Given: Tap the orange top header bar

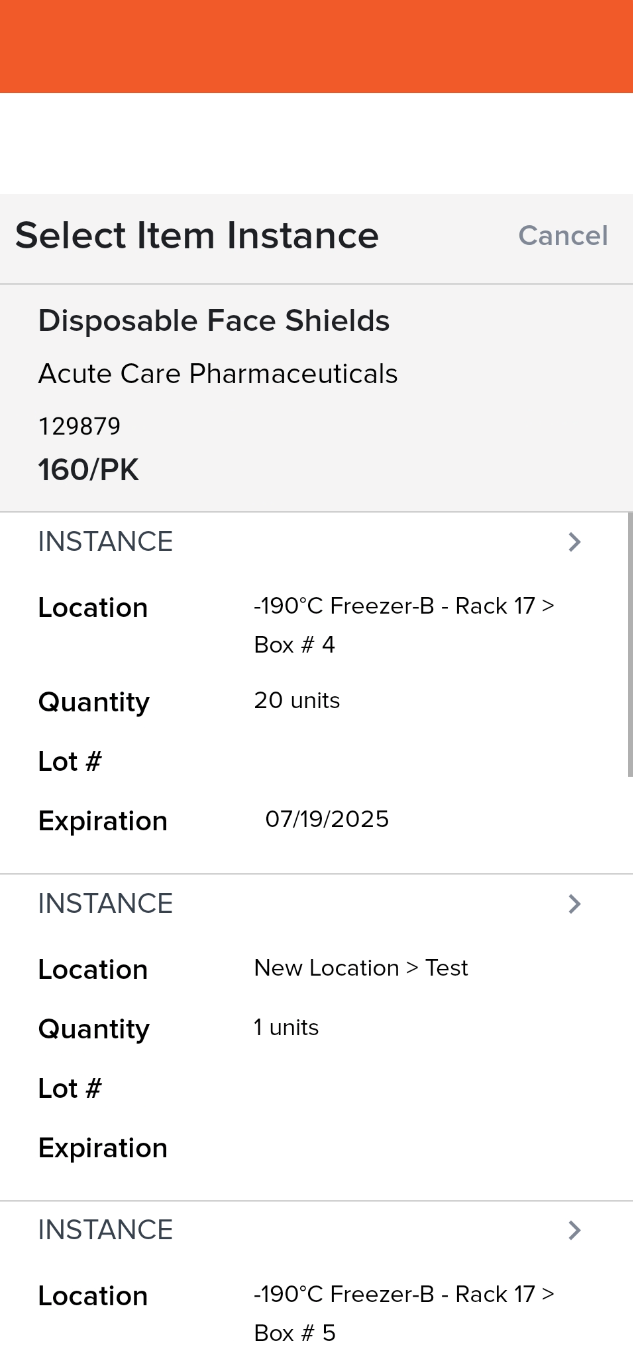Looking at the screenshot, I should [316, 46].
